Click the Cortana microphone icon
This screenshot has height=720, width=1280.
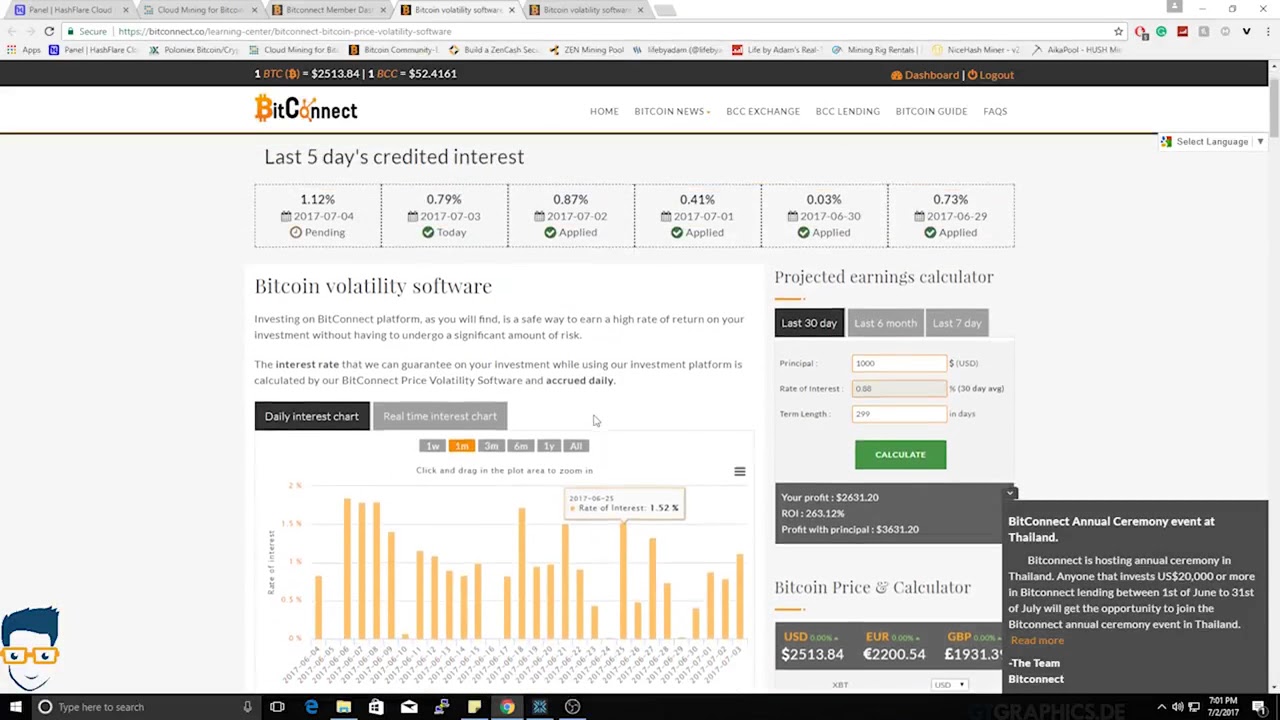247,707
